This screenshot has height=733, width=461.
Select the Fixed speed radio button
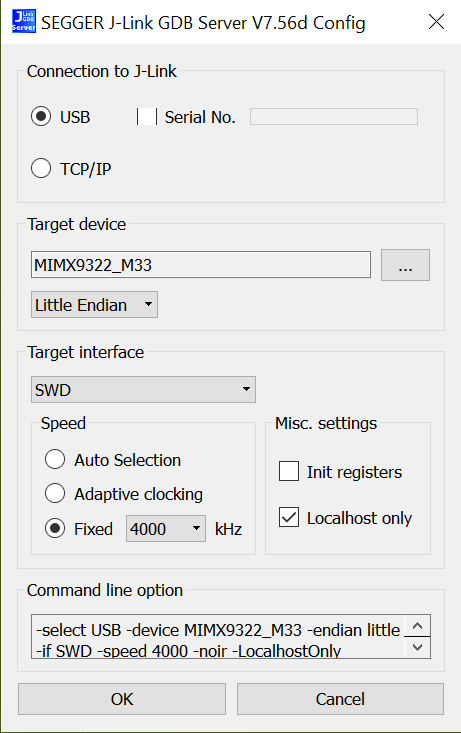(x=55, y=529)
